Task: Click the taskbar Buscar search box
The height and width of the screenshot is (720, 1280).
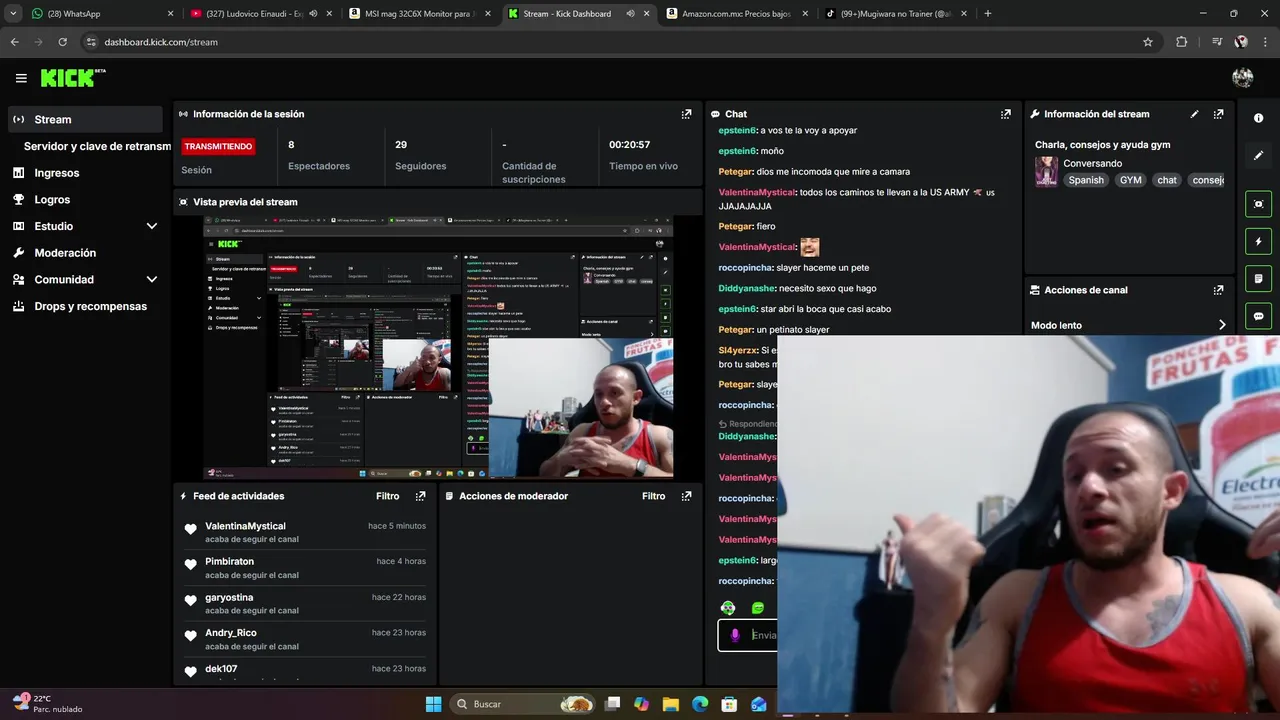Action: [524, 704]
